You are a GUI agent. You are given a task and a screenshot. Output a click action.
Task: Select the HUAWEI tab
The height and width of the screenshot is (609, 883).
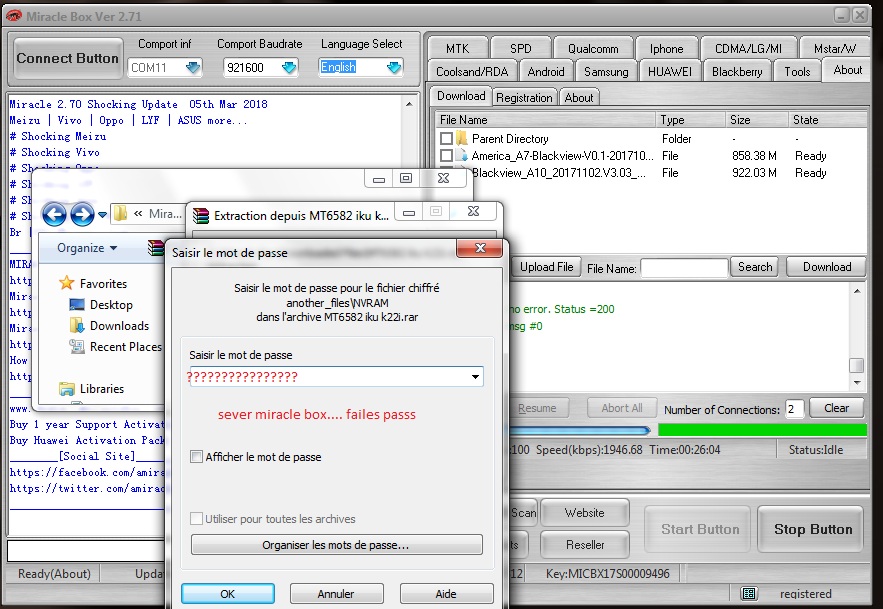pos(670,72)
